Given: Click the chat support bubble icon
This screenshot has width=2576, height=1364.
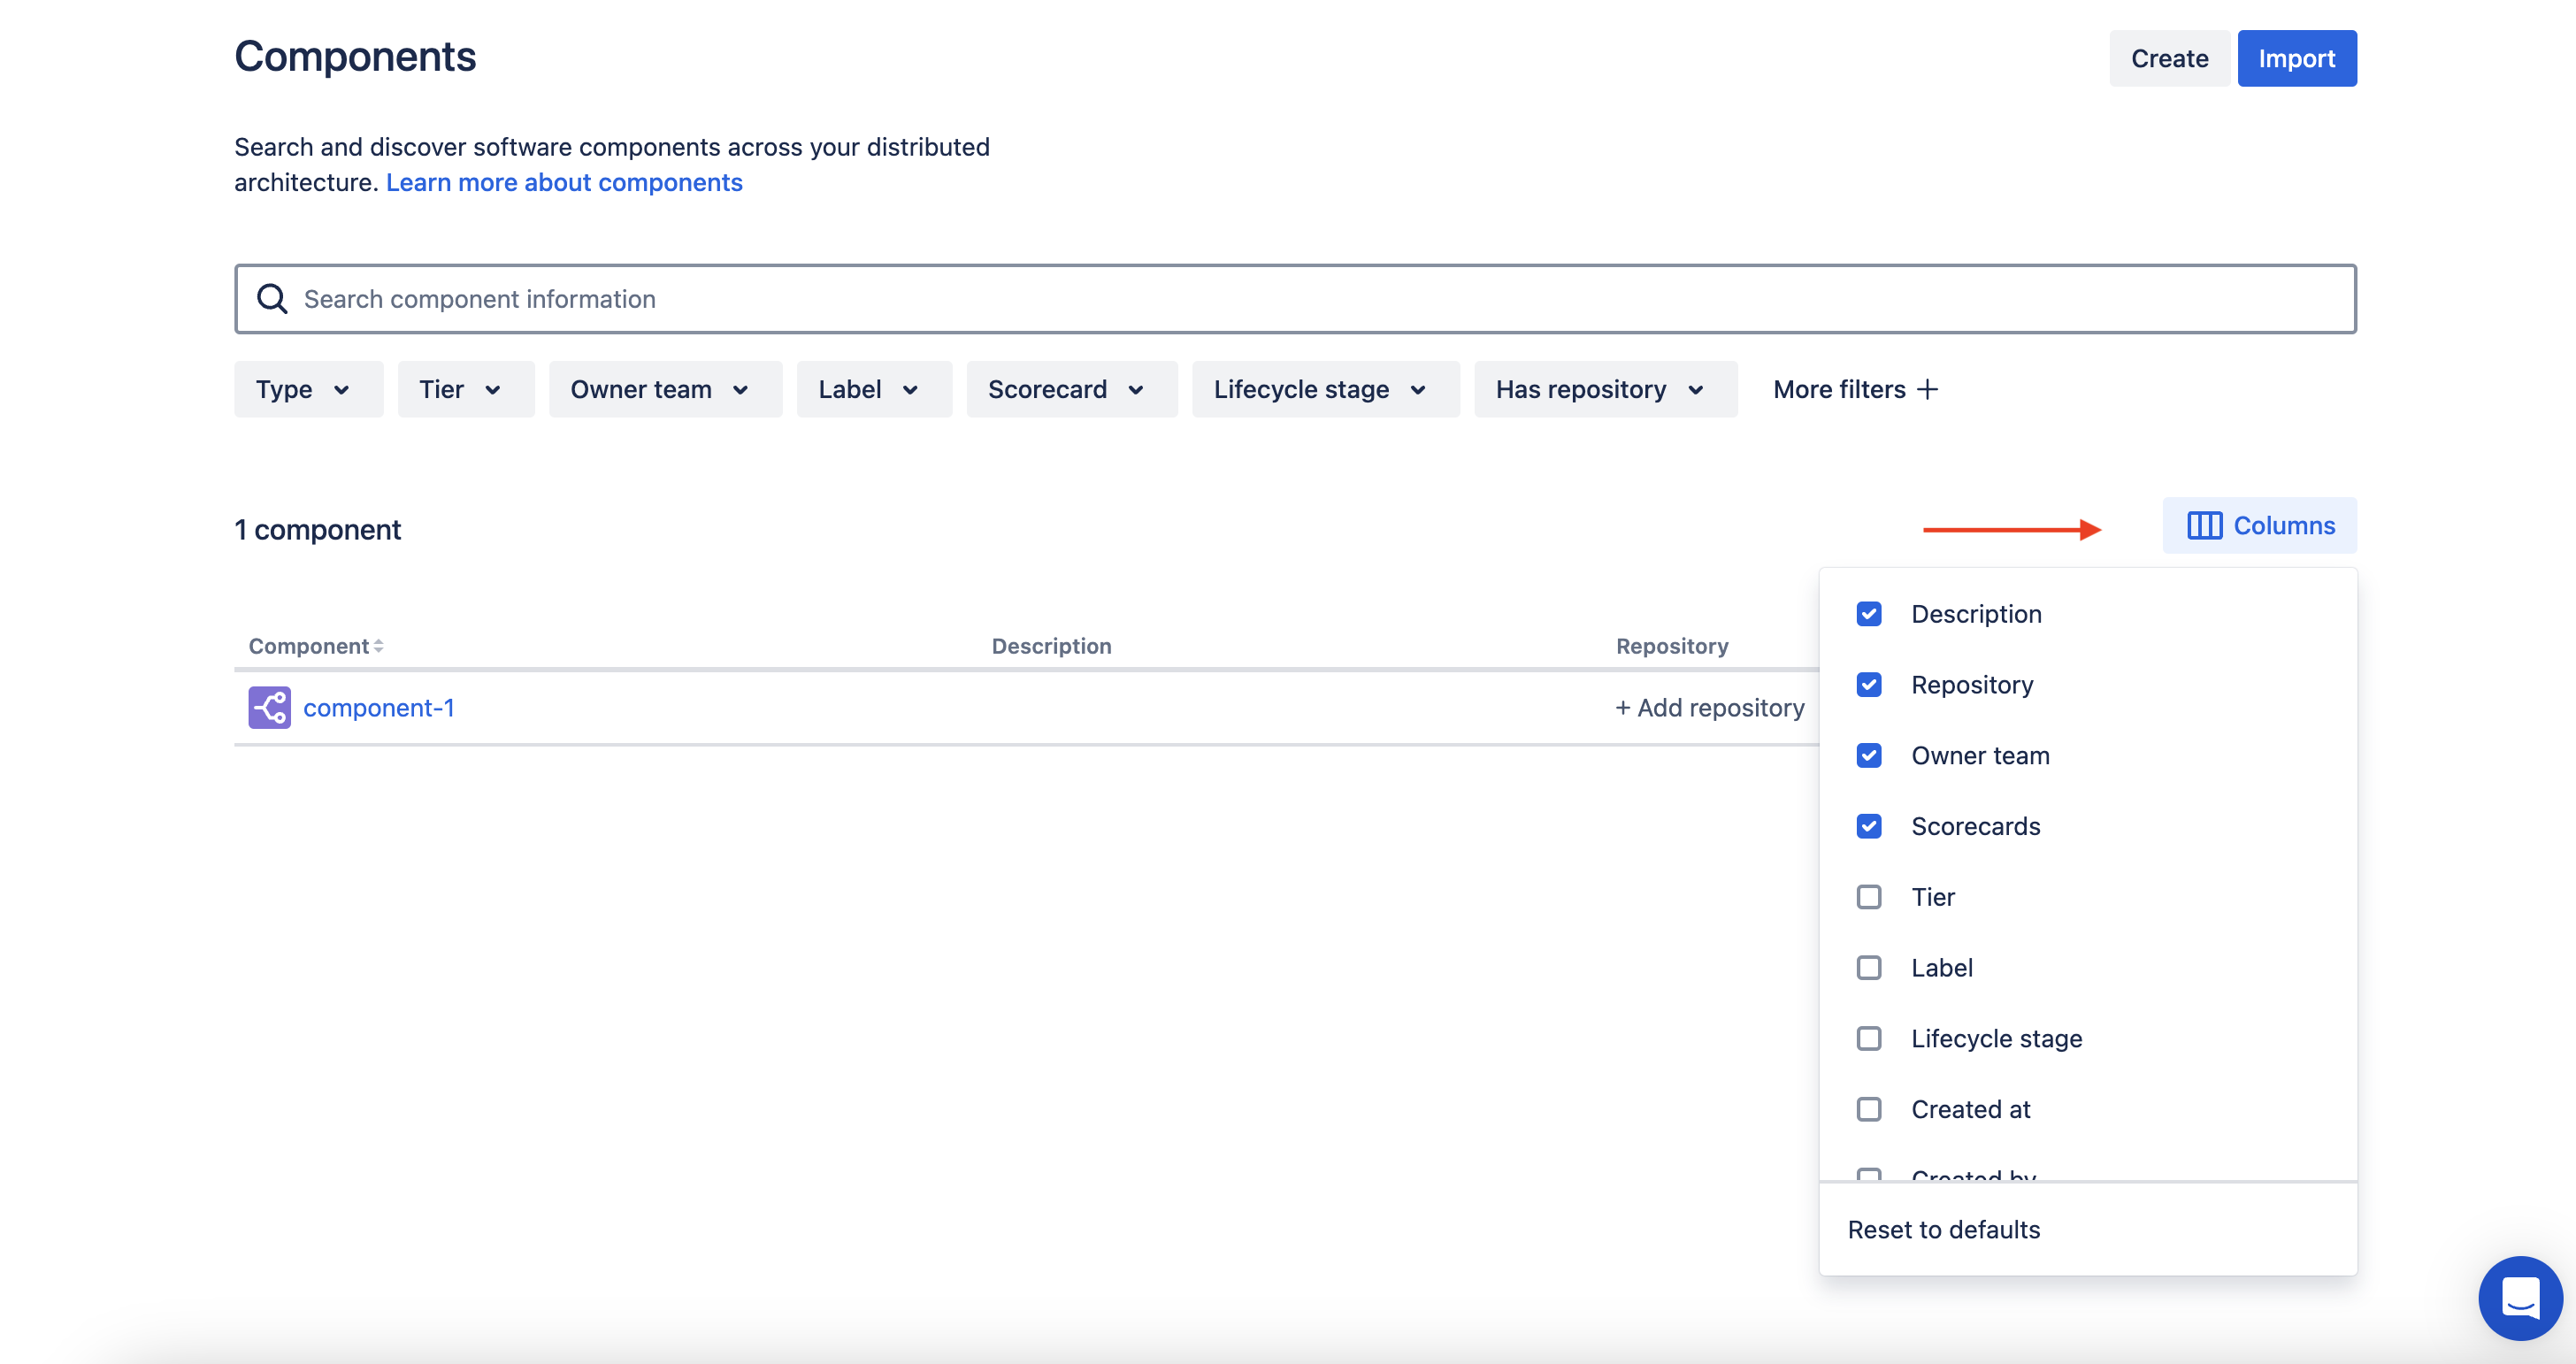Looking at the screenshot, I should 2520,1297.
